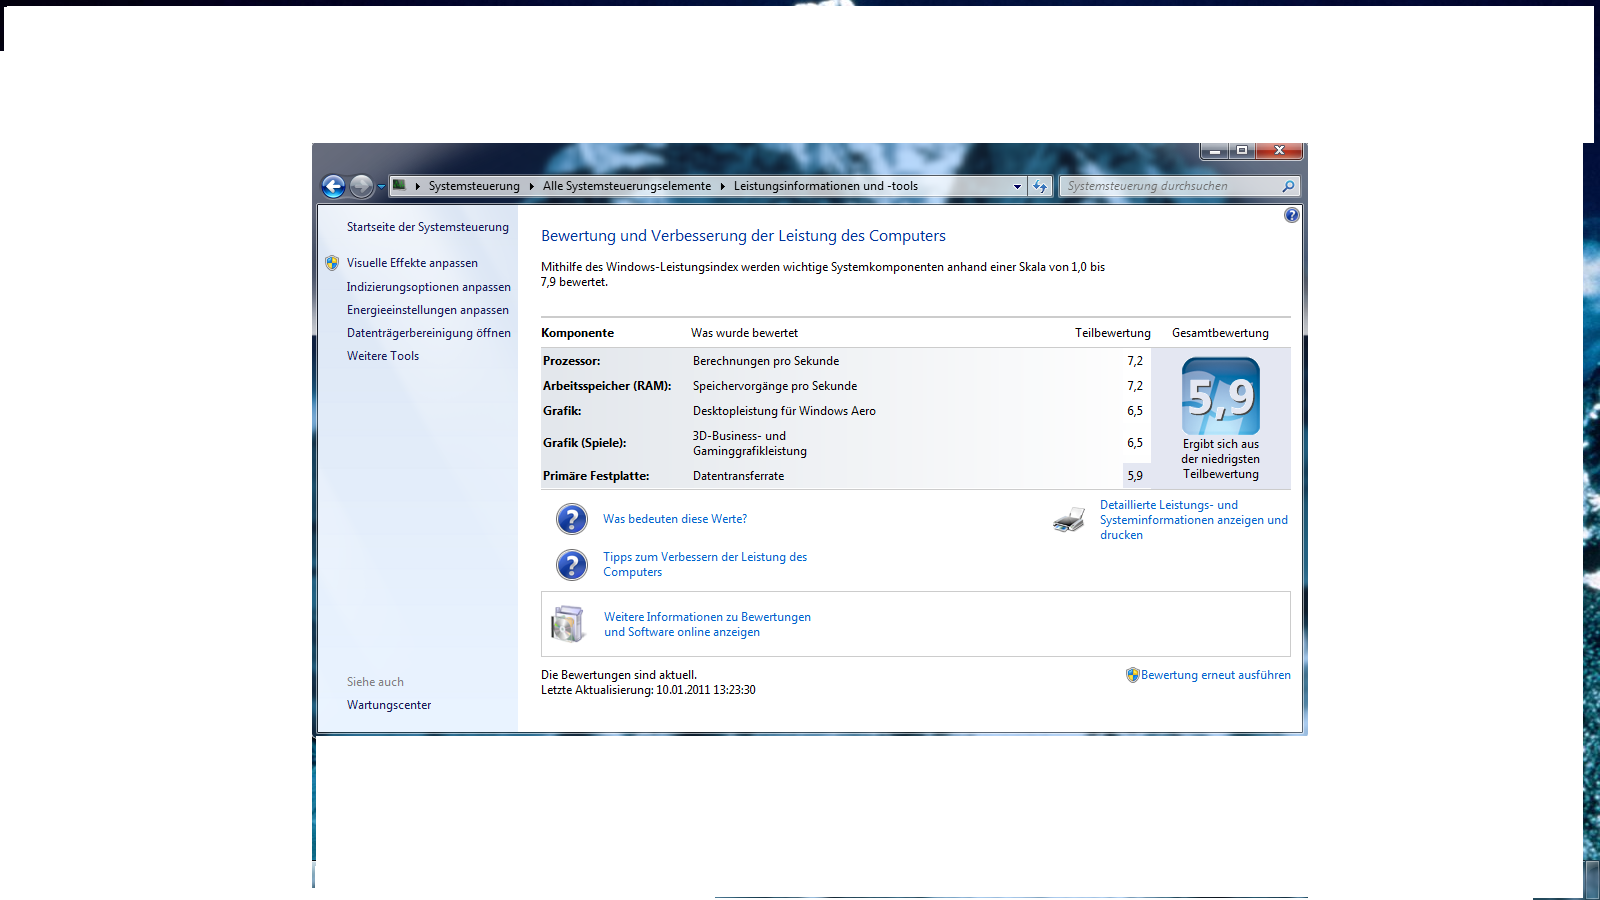Click the Grafik (Spiele) row label
The width and height of the screenshot is (1600, 900).
(584, 443)
